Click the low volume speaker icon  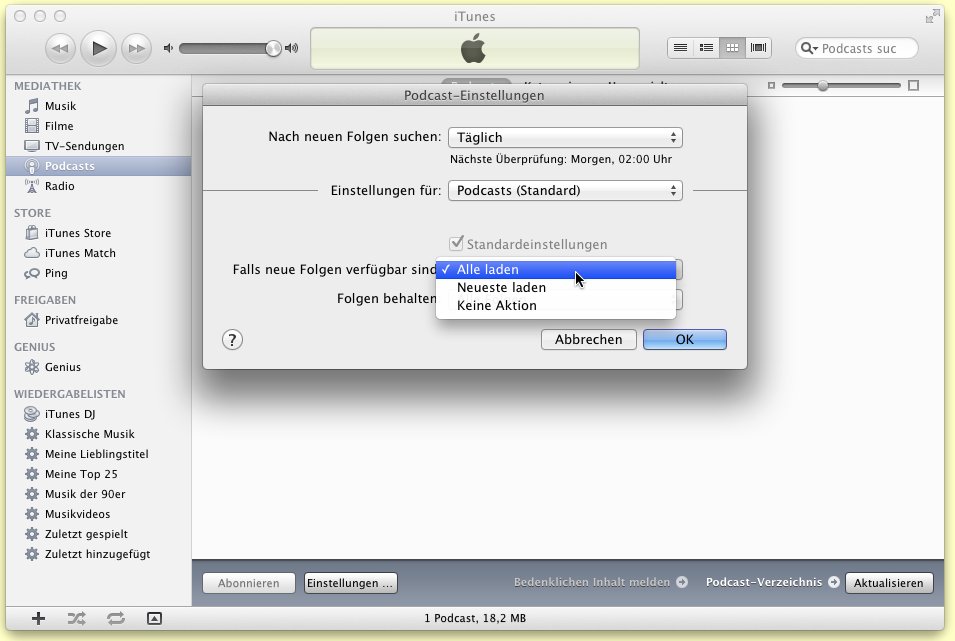coord(168,48)
